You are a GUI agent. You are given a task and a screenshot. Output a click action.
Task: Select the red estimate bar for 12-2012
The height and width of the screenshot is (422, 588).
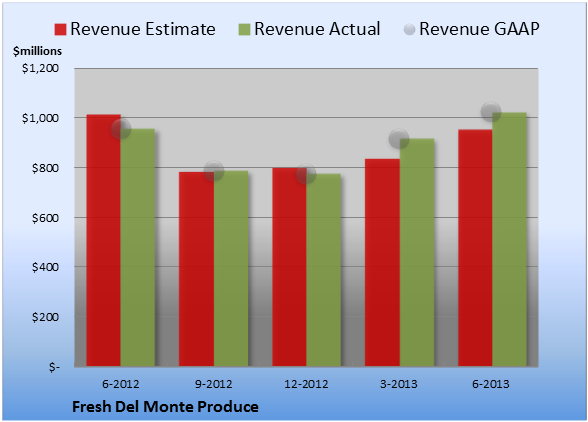click(x=290, y=267)
